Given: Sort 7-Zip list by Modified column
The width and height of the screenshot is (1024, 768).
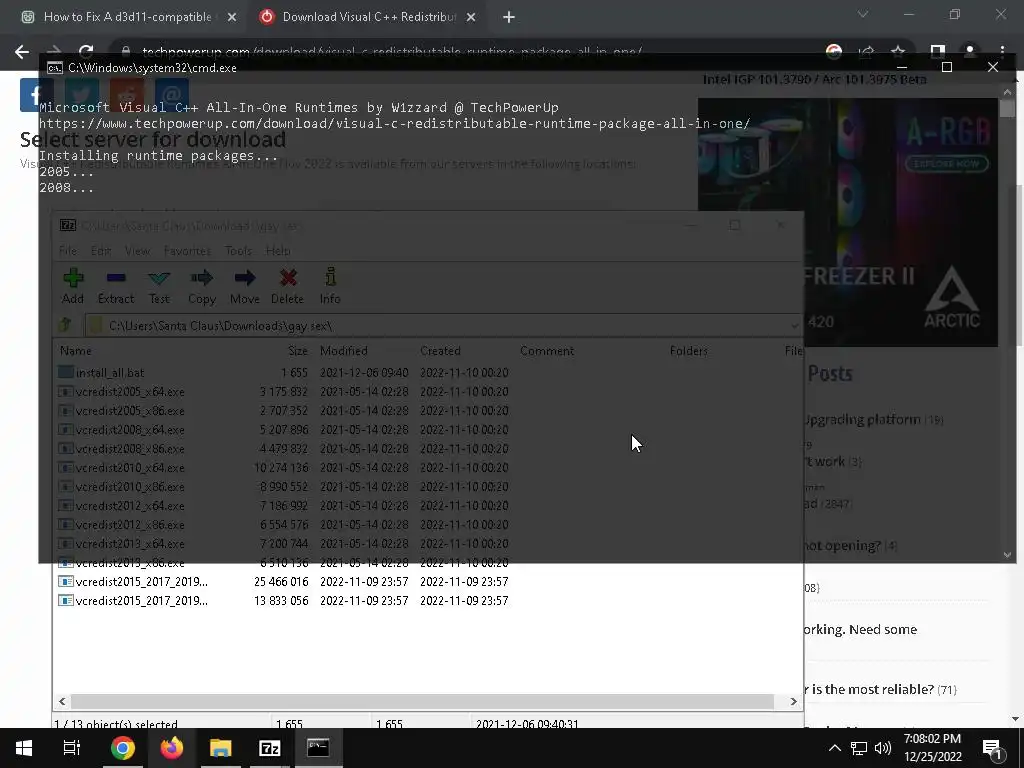Looking at the screenshot, I should click(x=344, y=351).
